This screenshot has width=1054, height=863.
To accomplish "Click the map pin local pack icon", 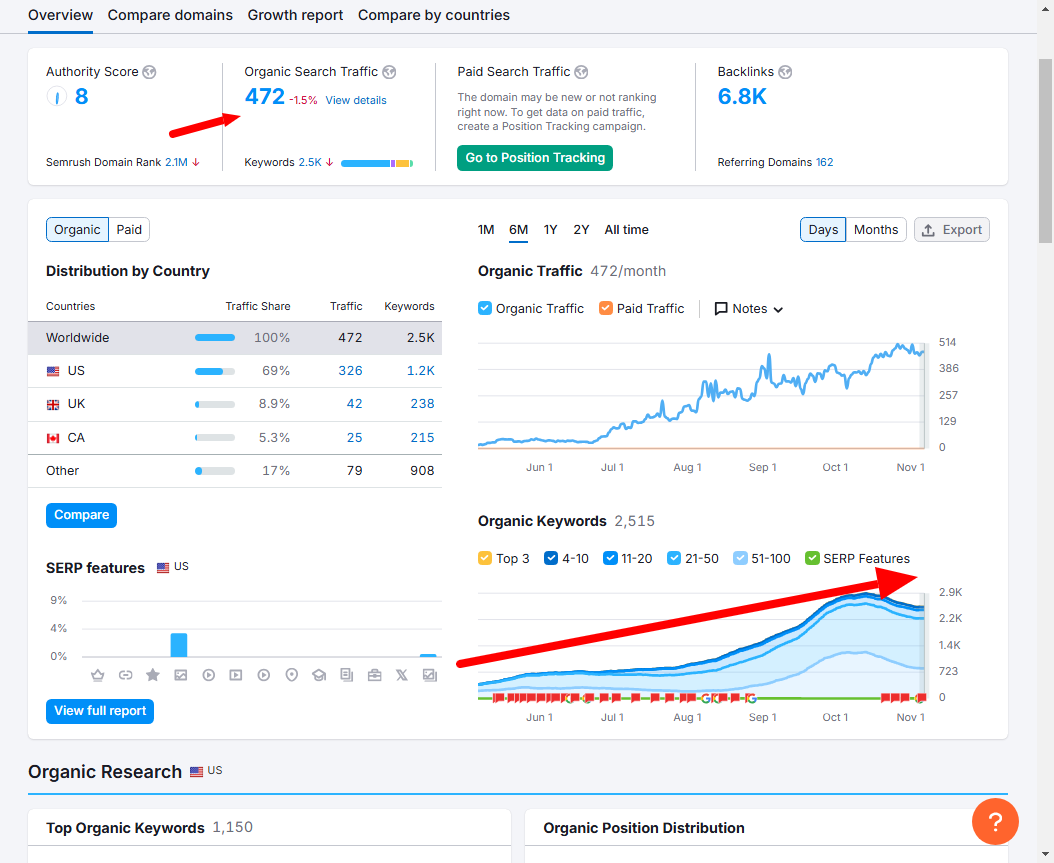I will 292,675.
